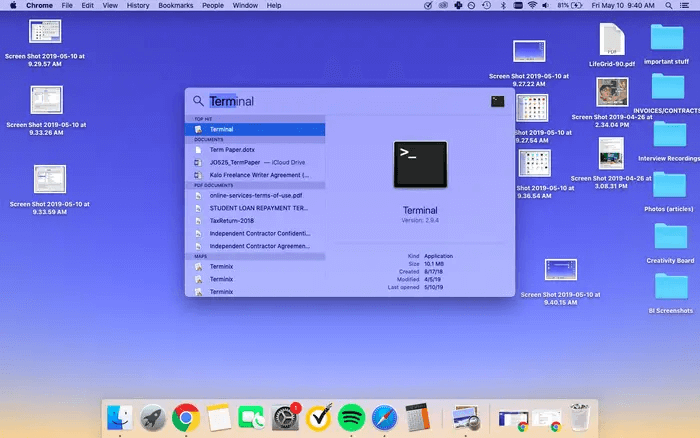Click the Wi-Fi status icon
Image resolution: width=700 pixels, height=438 pixels.
(x=532, y=6)
